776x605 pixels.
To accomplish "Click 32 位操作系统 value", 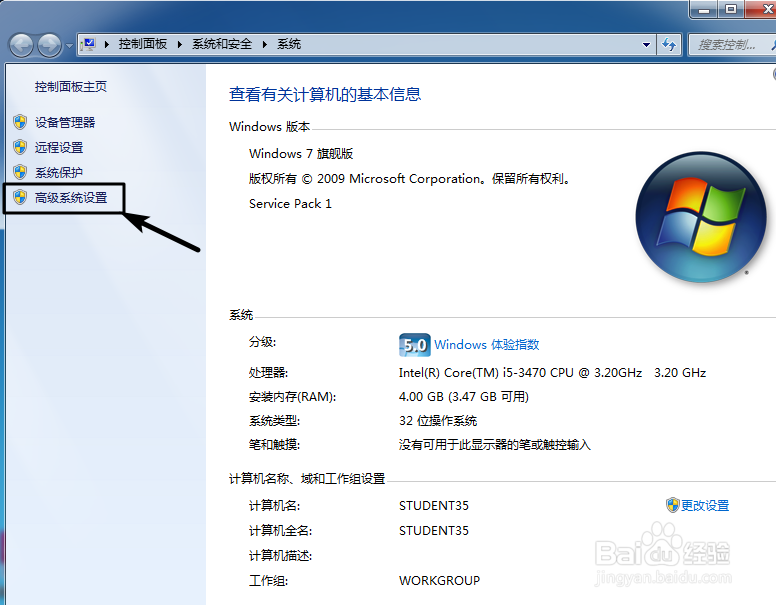I will point(438,421).
